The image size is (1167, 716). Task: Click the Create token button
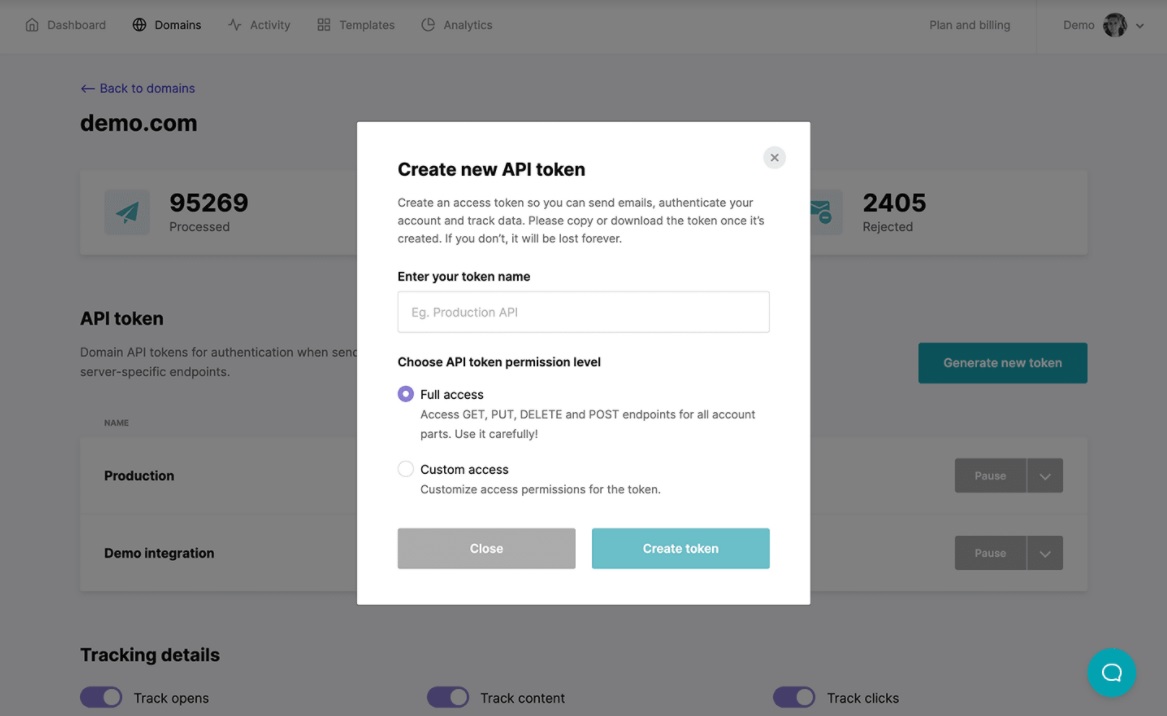click(x=680, y=548)
